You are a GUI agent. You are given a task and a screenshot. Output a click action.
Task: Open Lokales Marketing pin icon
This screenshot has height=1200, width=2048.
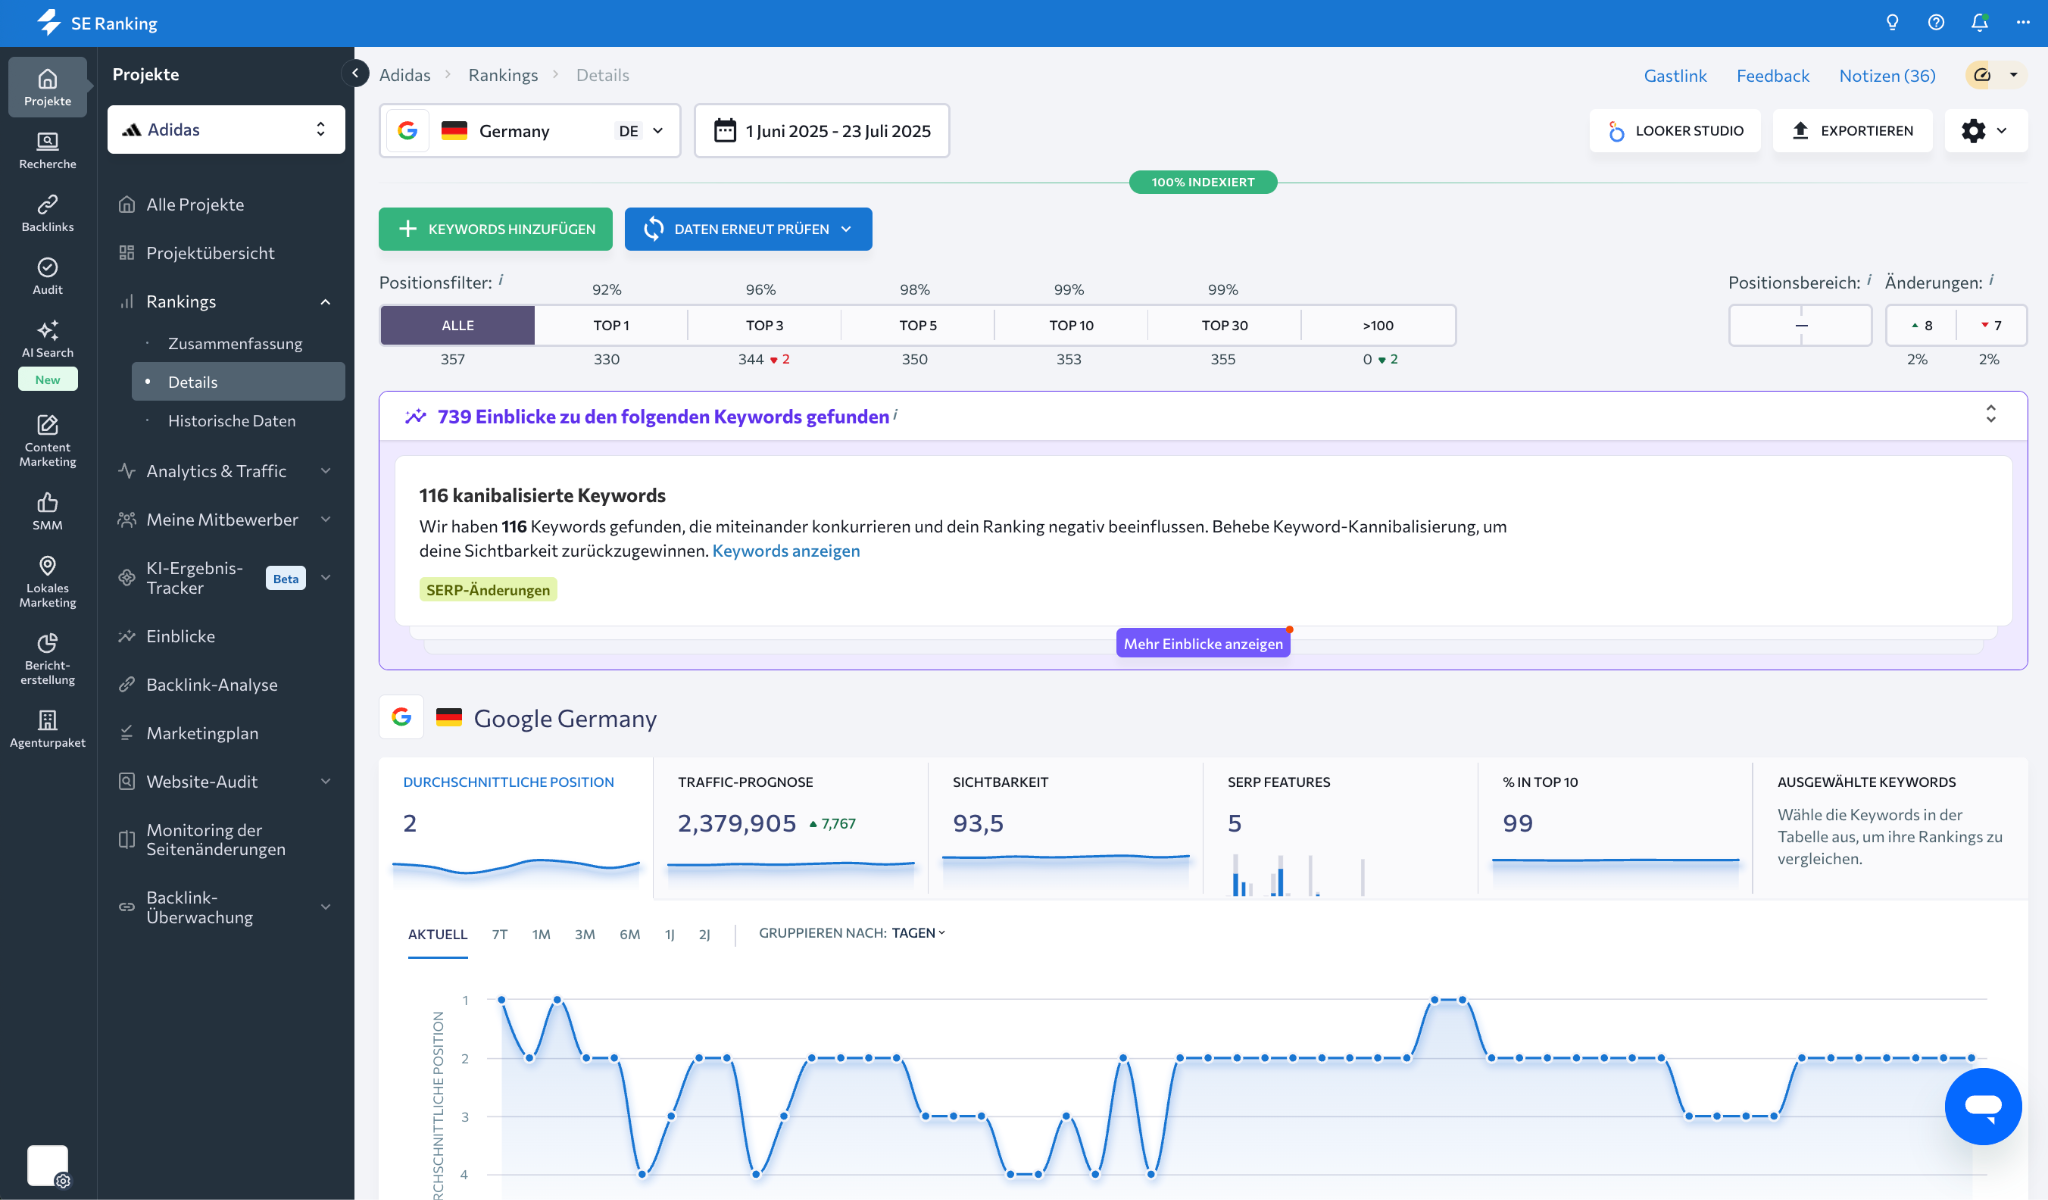click(x=47, y=581)
